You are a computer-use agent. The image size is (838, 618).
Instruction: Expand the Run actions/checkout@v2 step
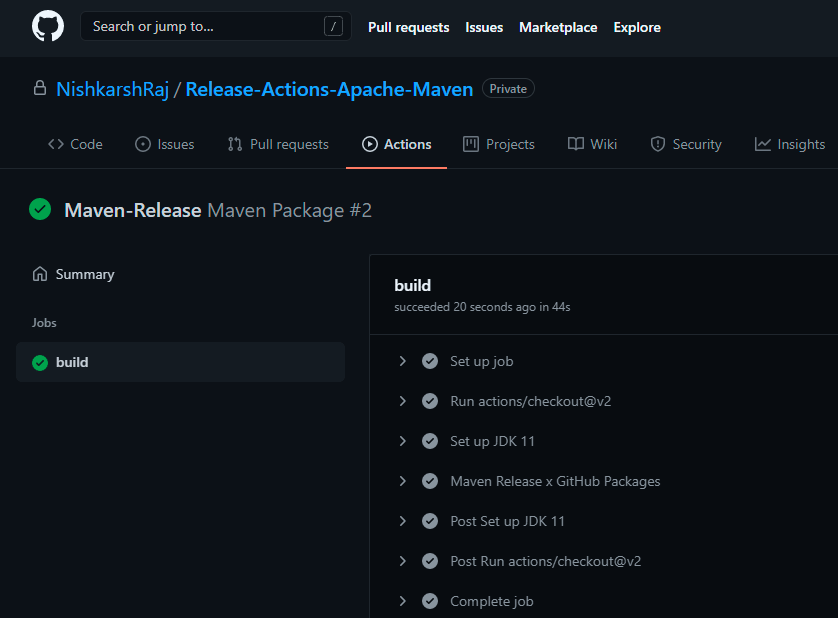402,401
